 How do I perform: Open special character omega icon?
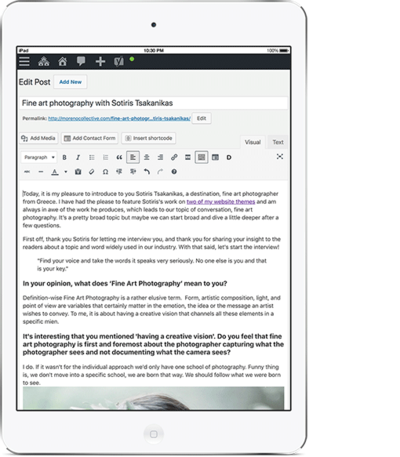[105, 172]
